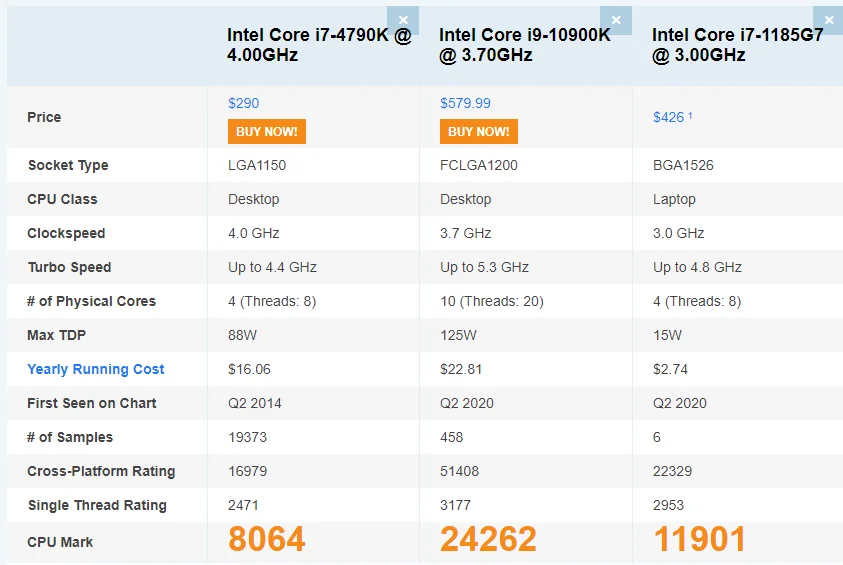Image resolution: width=843 pixels, height=565 pixels.
Task: Click Buy Now under the $290 price
Action: click(x=267, y=131)
